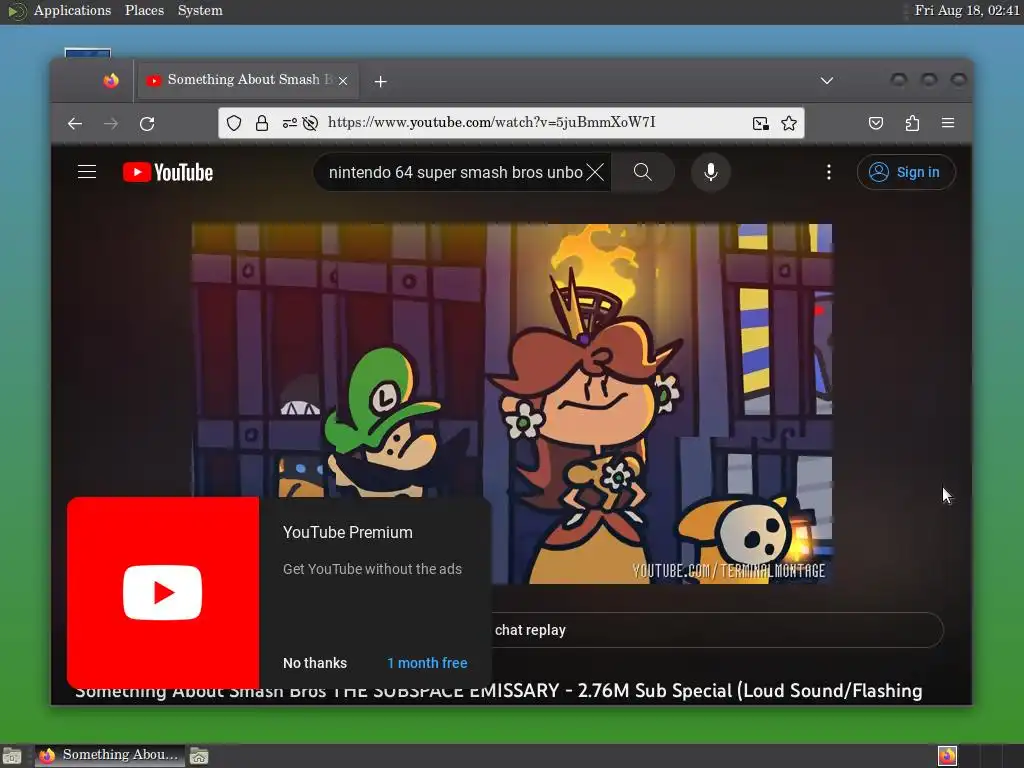The image size is (1024, 768).
Task: Select the Something Abou... taskbar window button
Action: [x=110, y=755]
